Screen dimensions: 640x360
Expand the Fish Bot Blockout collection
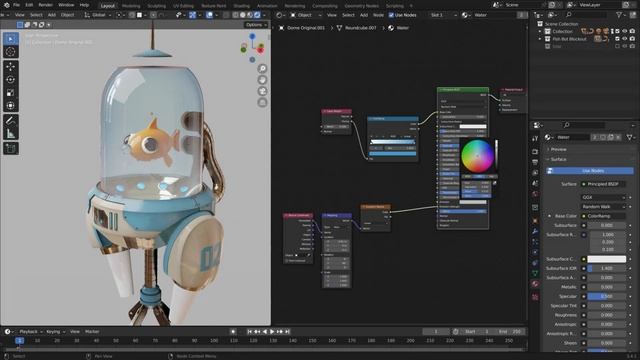[540, 39]
